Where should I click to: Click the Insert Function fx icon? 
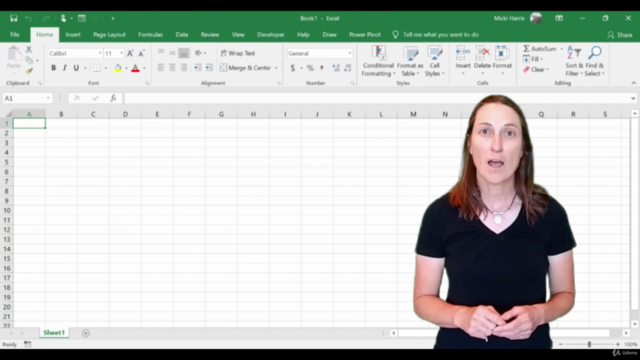pyautogui.click(x=113, y=98)
